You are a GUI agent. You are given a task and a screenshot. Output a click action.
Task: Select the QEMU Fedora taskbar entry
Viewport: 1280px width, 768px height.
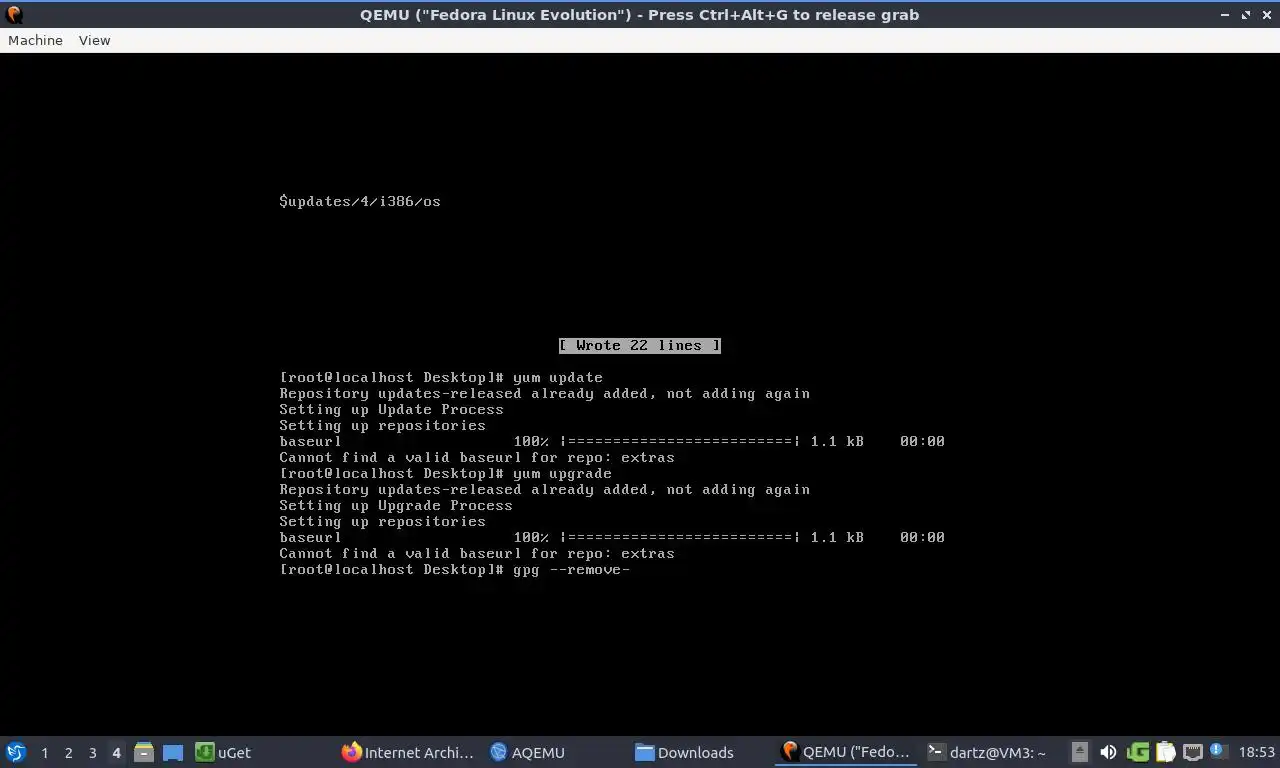tap(847, 752)
